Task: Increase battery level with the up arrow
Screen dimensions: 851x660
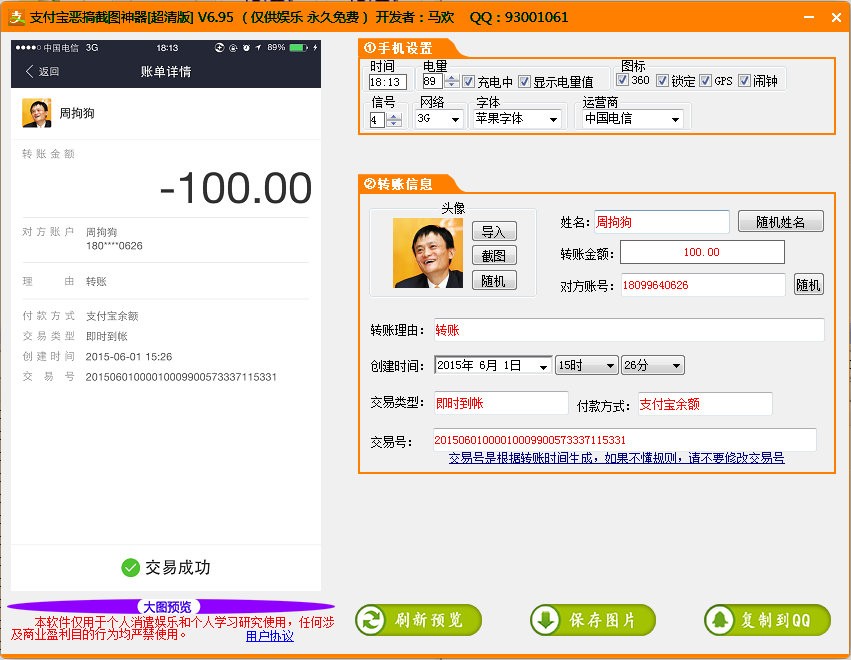Action: [x=452, y=78]
